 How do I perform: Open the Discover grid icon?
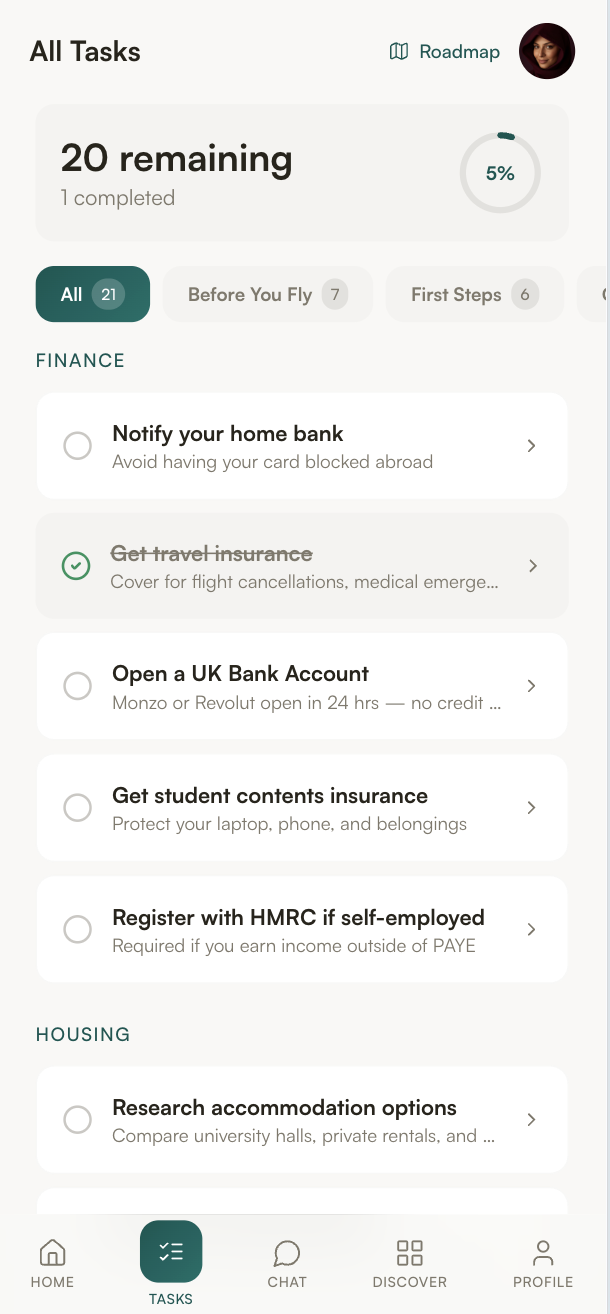point(410,1252)
